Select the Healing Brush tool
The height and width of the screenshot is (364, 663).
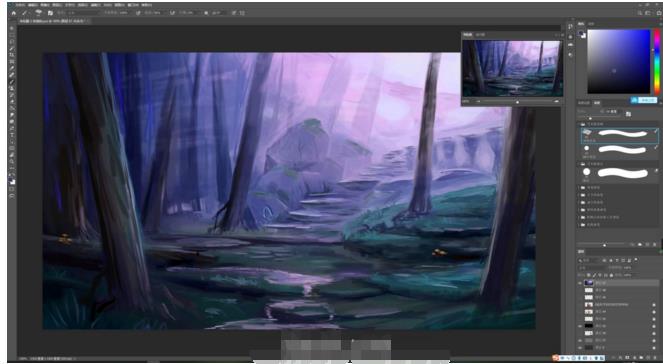tap(11, 75)
